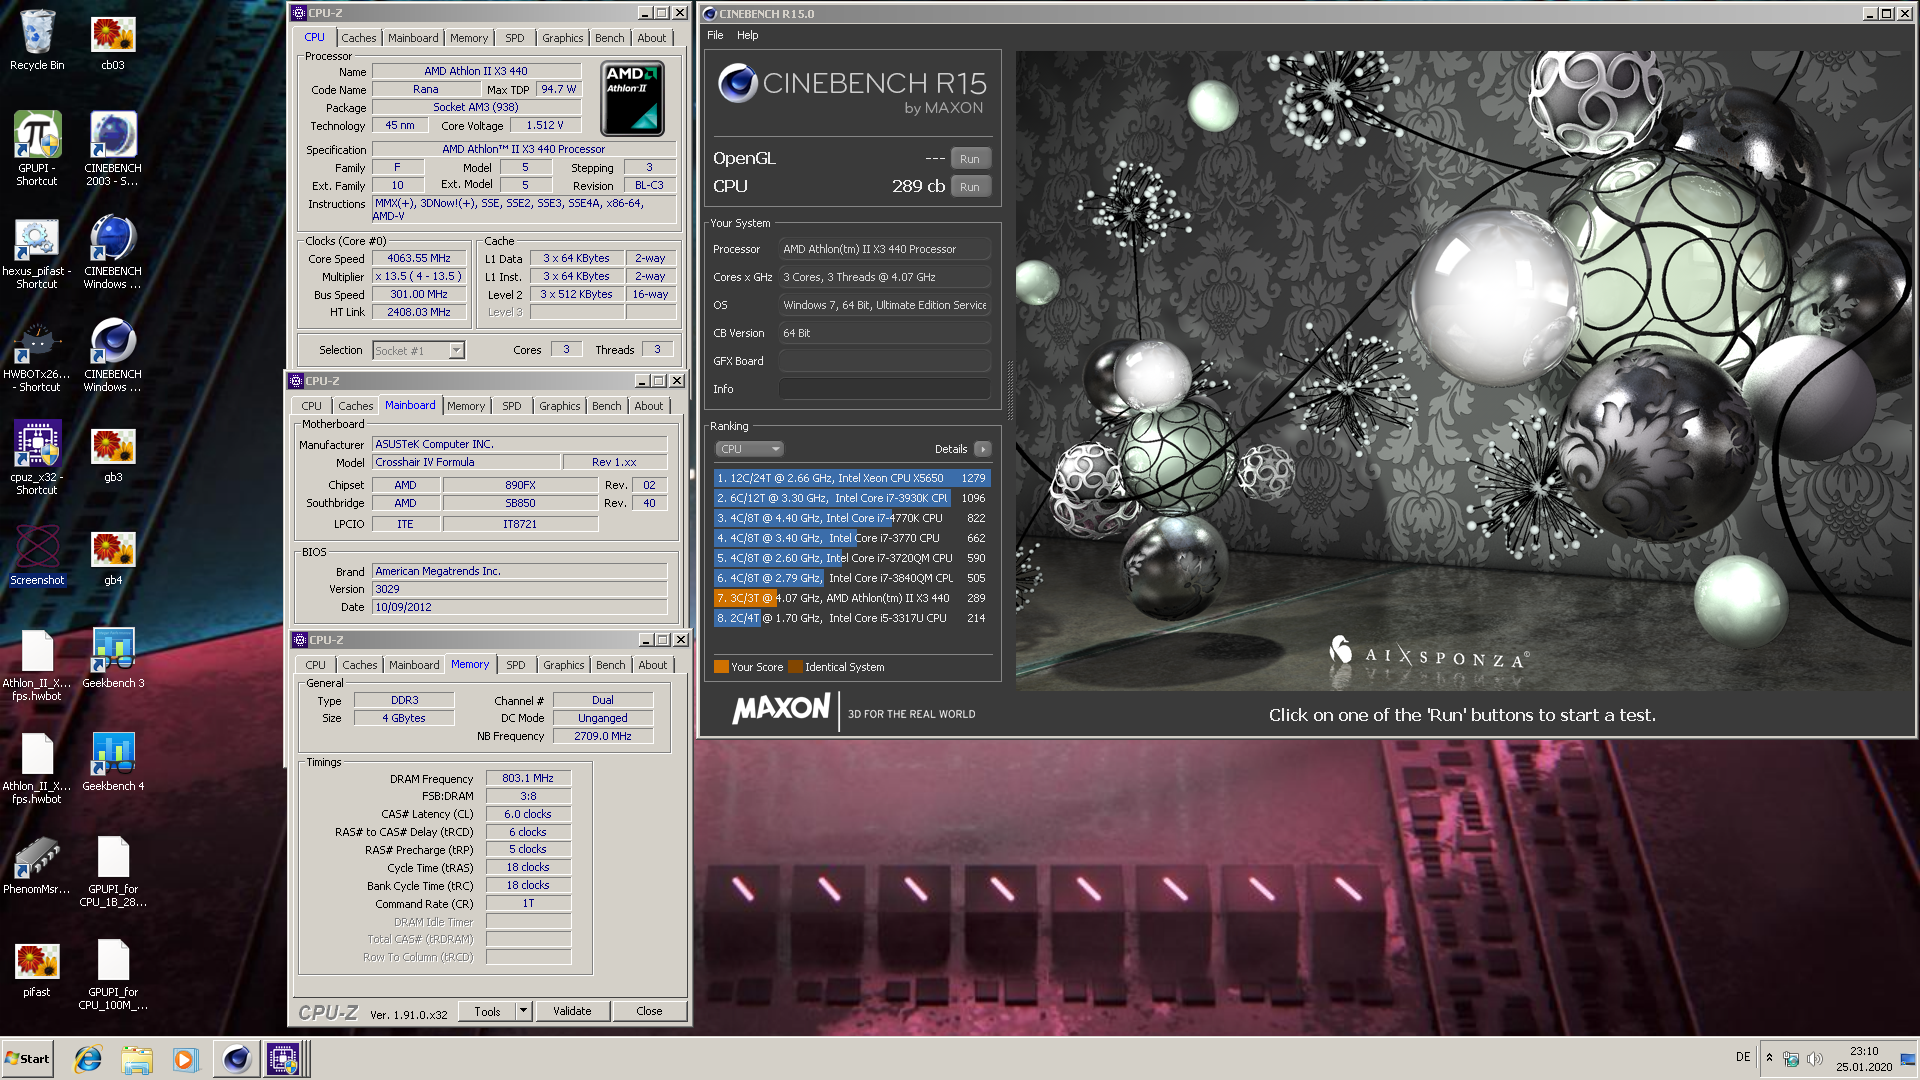Image resolution: width=1920 pixels, height=1080 pixels.
Task: Open the CPU ranking dropdown
Action: tap(749, 449)
